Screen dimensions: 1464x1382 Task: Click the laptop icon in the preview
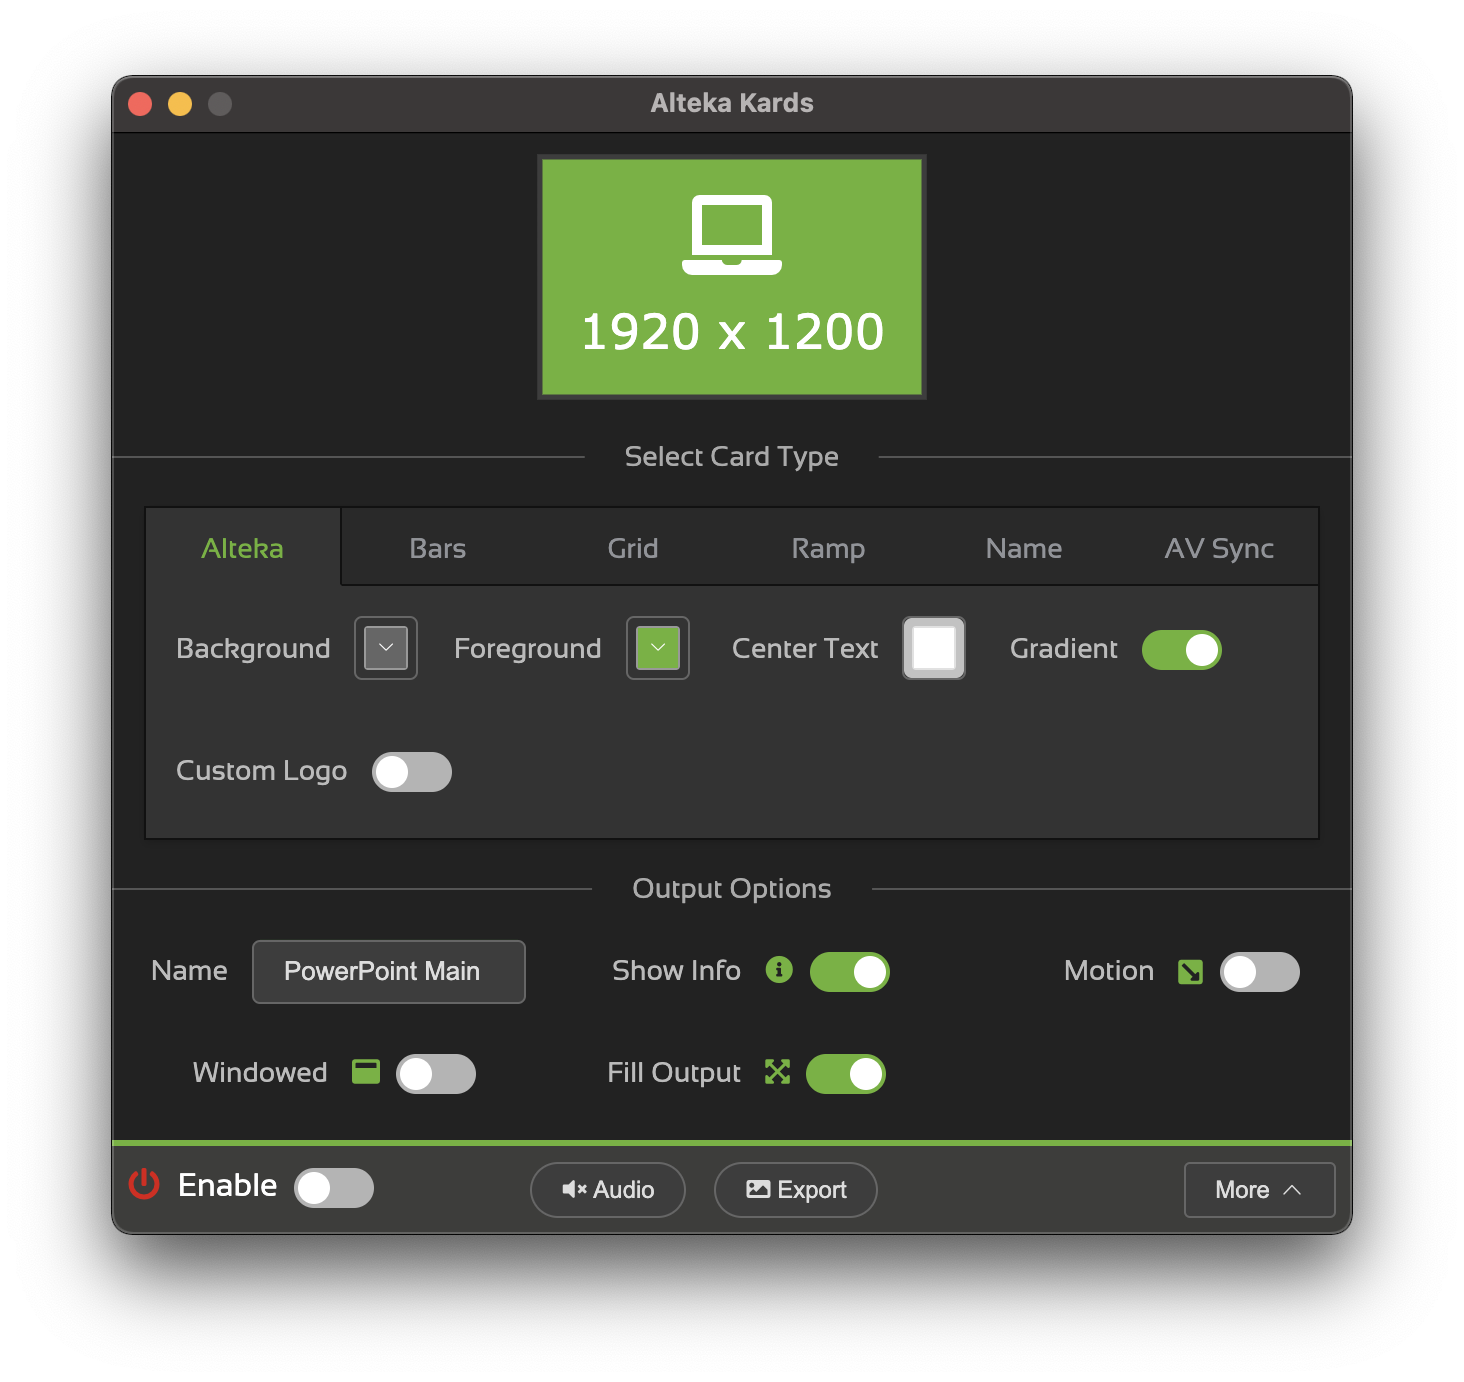pyautogui.click(x=732, y=235)
